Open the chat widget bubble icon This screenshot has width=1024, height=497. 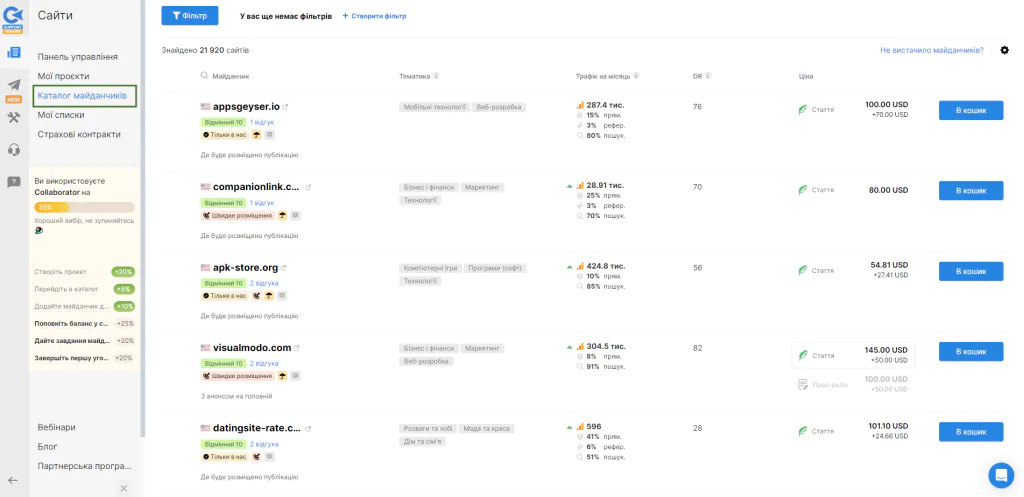(x=1001, y=475)
